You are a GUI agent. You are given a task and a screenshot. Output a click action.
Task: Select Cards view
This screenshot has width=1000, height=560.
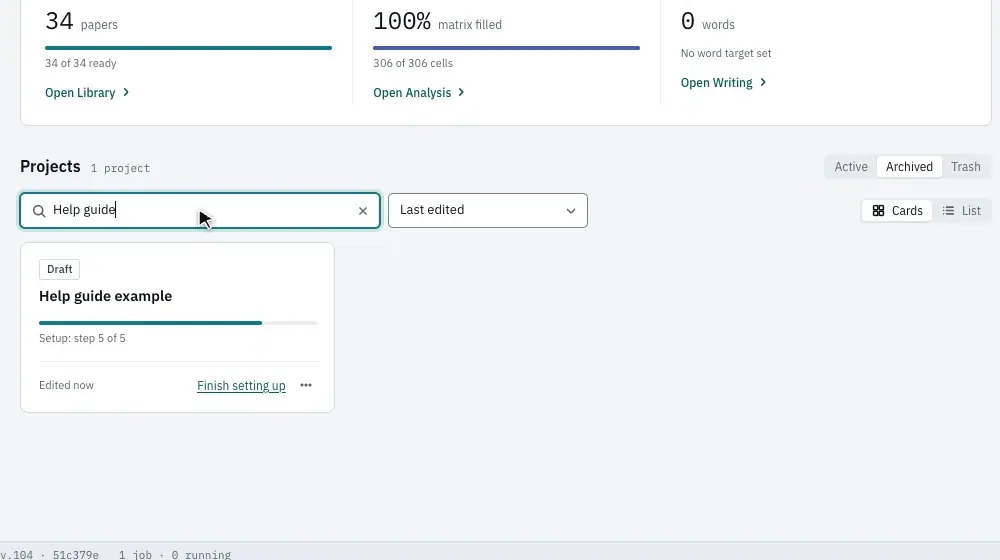tap(897, 210)
